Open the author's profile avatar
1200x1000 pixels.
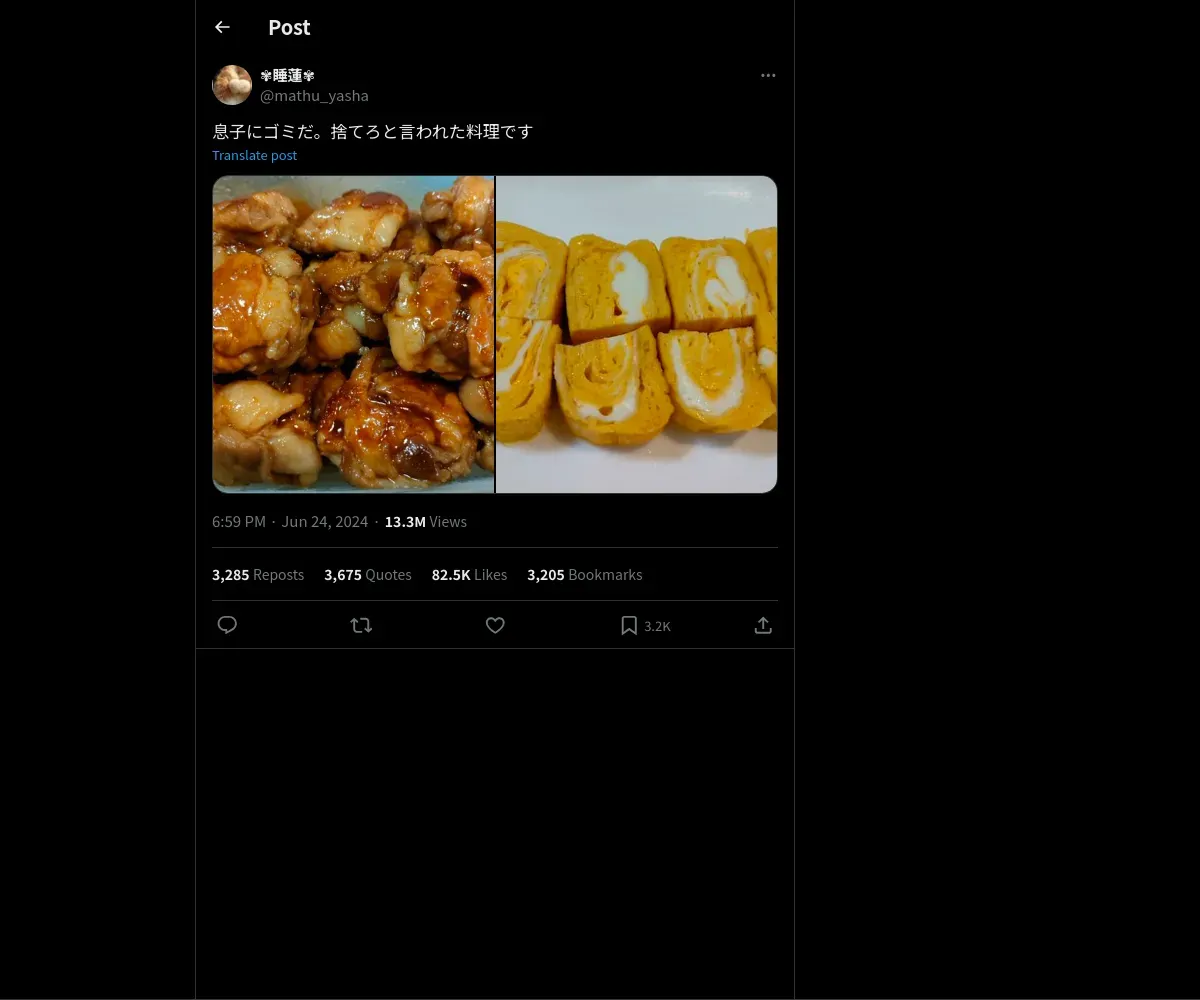(x=232, y=85)
